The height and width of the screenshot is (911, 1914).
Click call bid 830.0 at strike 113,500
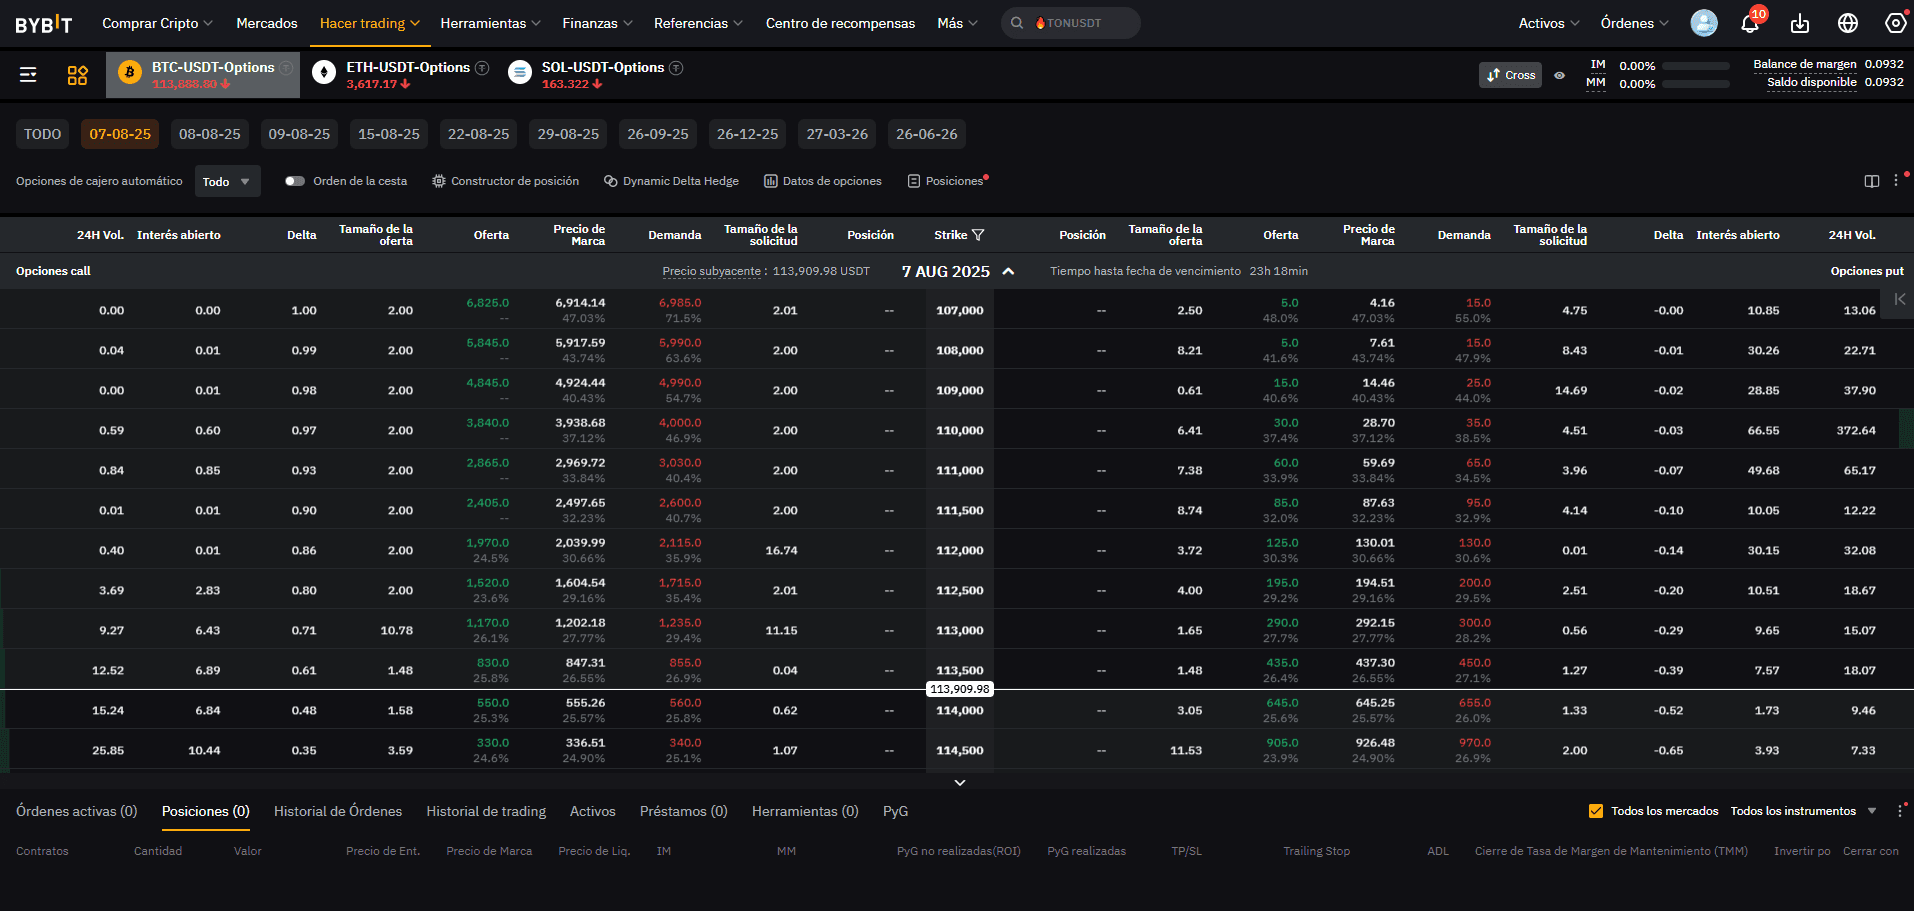coord(493,662)
